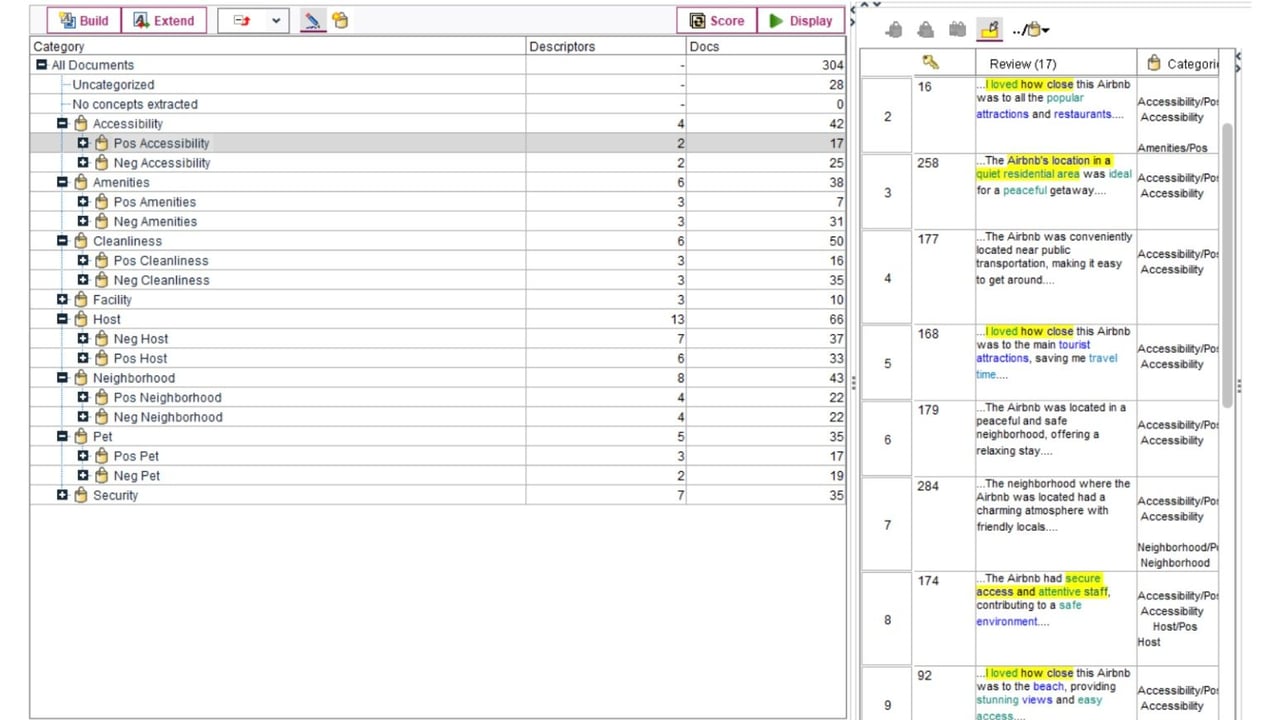Viewport: 1280px width, 720px height.
Task: Click the Host category bucket icon
Action: click(x=80, y=319)
